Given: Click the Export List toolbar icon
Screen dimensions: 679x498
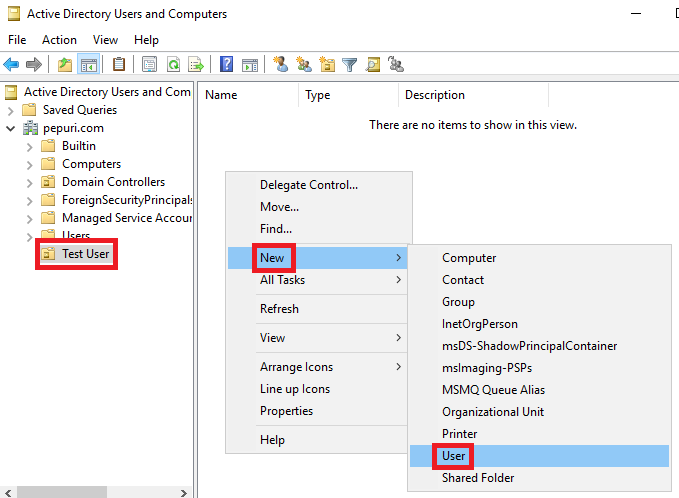Looking at the screenshot, I should coord(196,65).
